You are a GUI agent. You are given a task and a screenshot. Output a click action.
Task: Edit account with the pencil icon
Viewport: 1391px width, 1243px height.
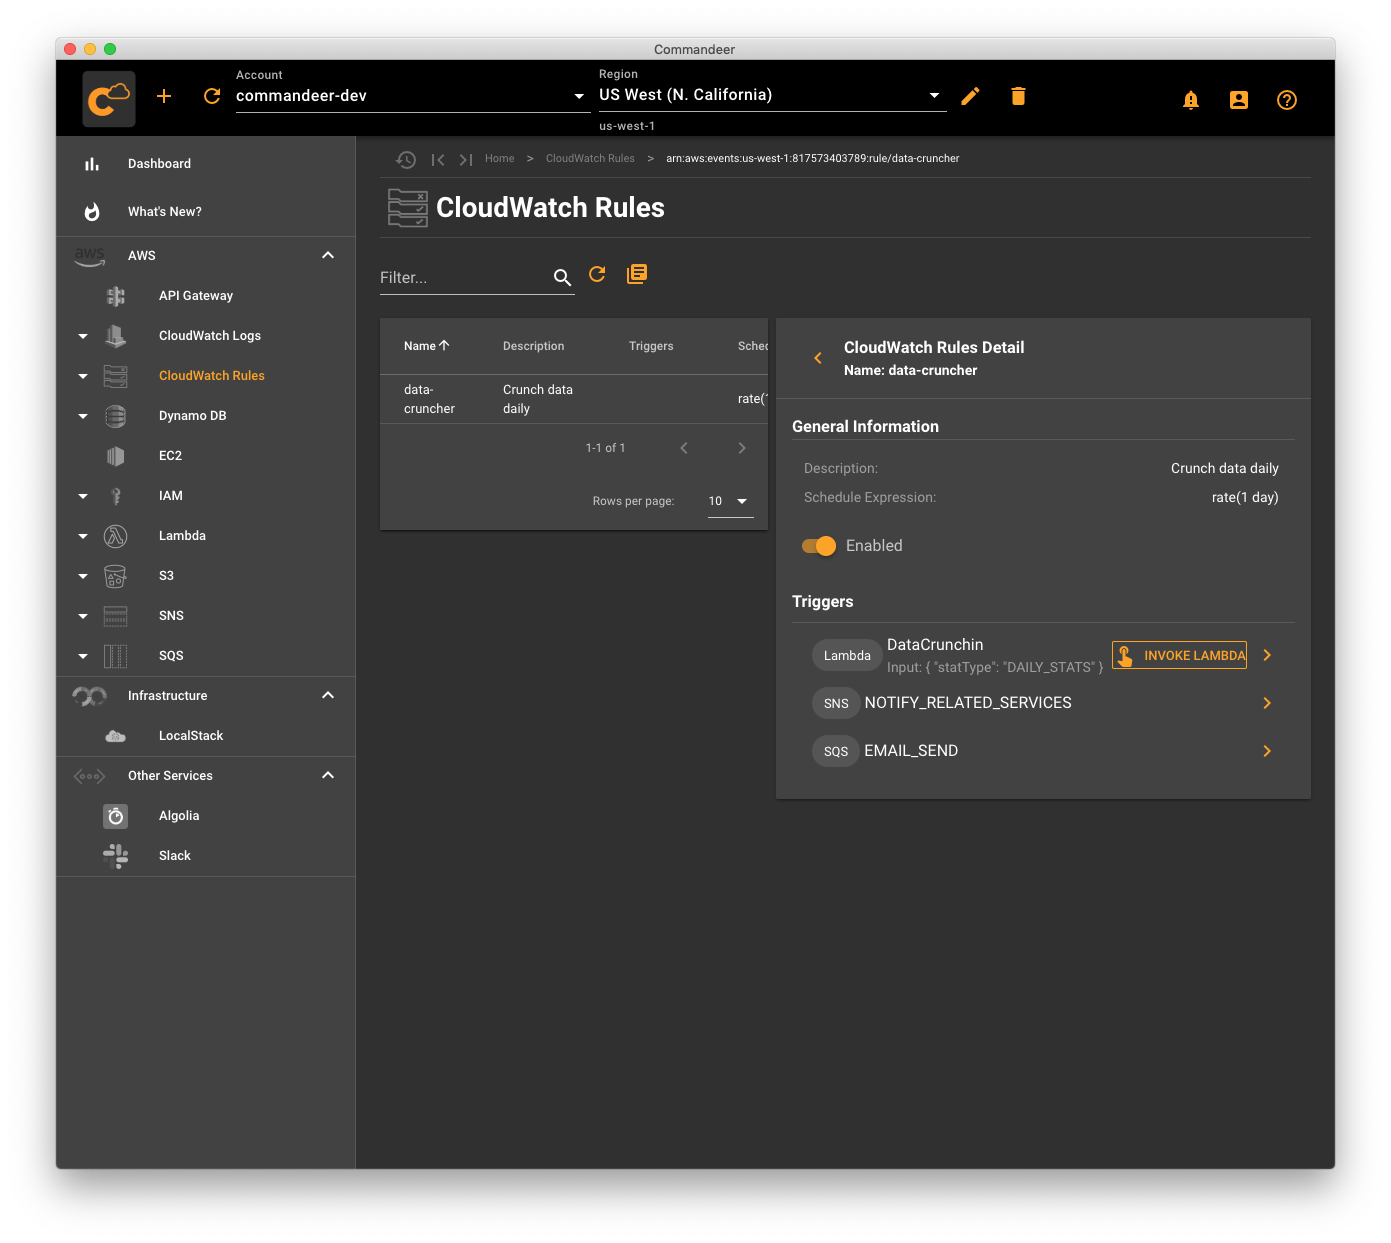970,96
